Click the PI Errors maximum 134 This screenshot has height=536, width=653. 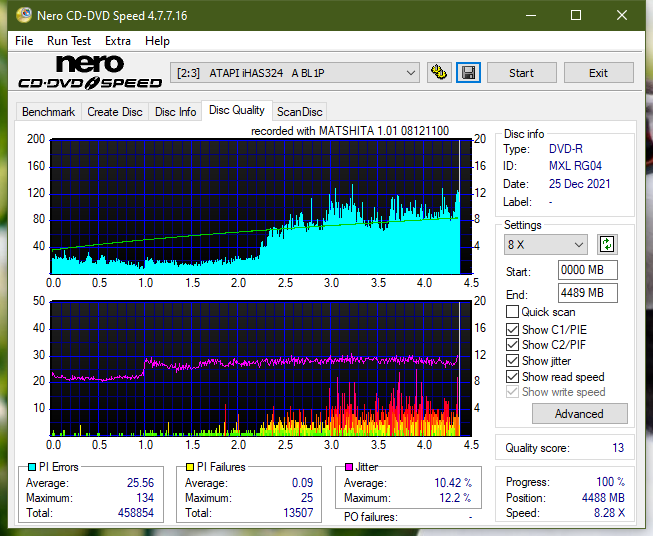(x=145, y=498)
